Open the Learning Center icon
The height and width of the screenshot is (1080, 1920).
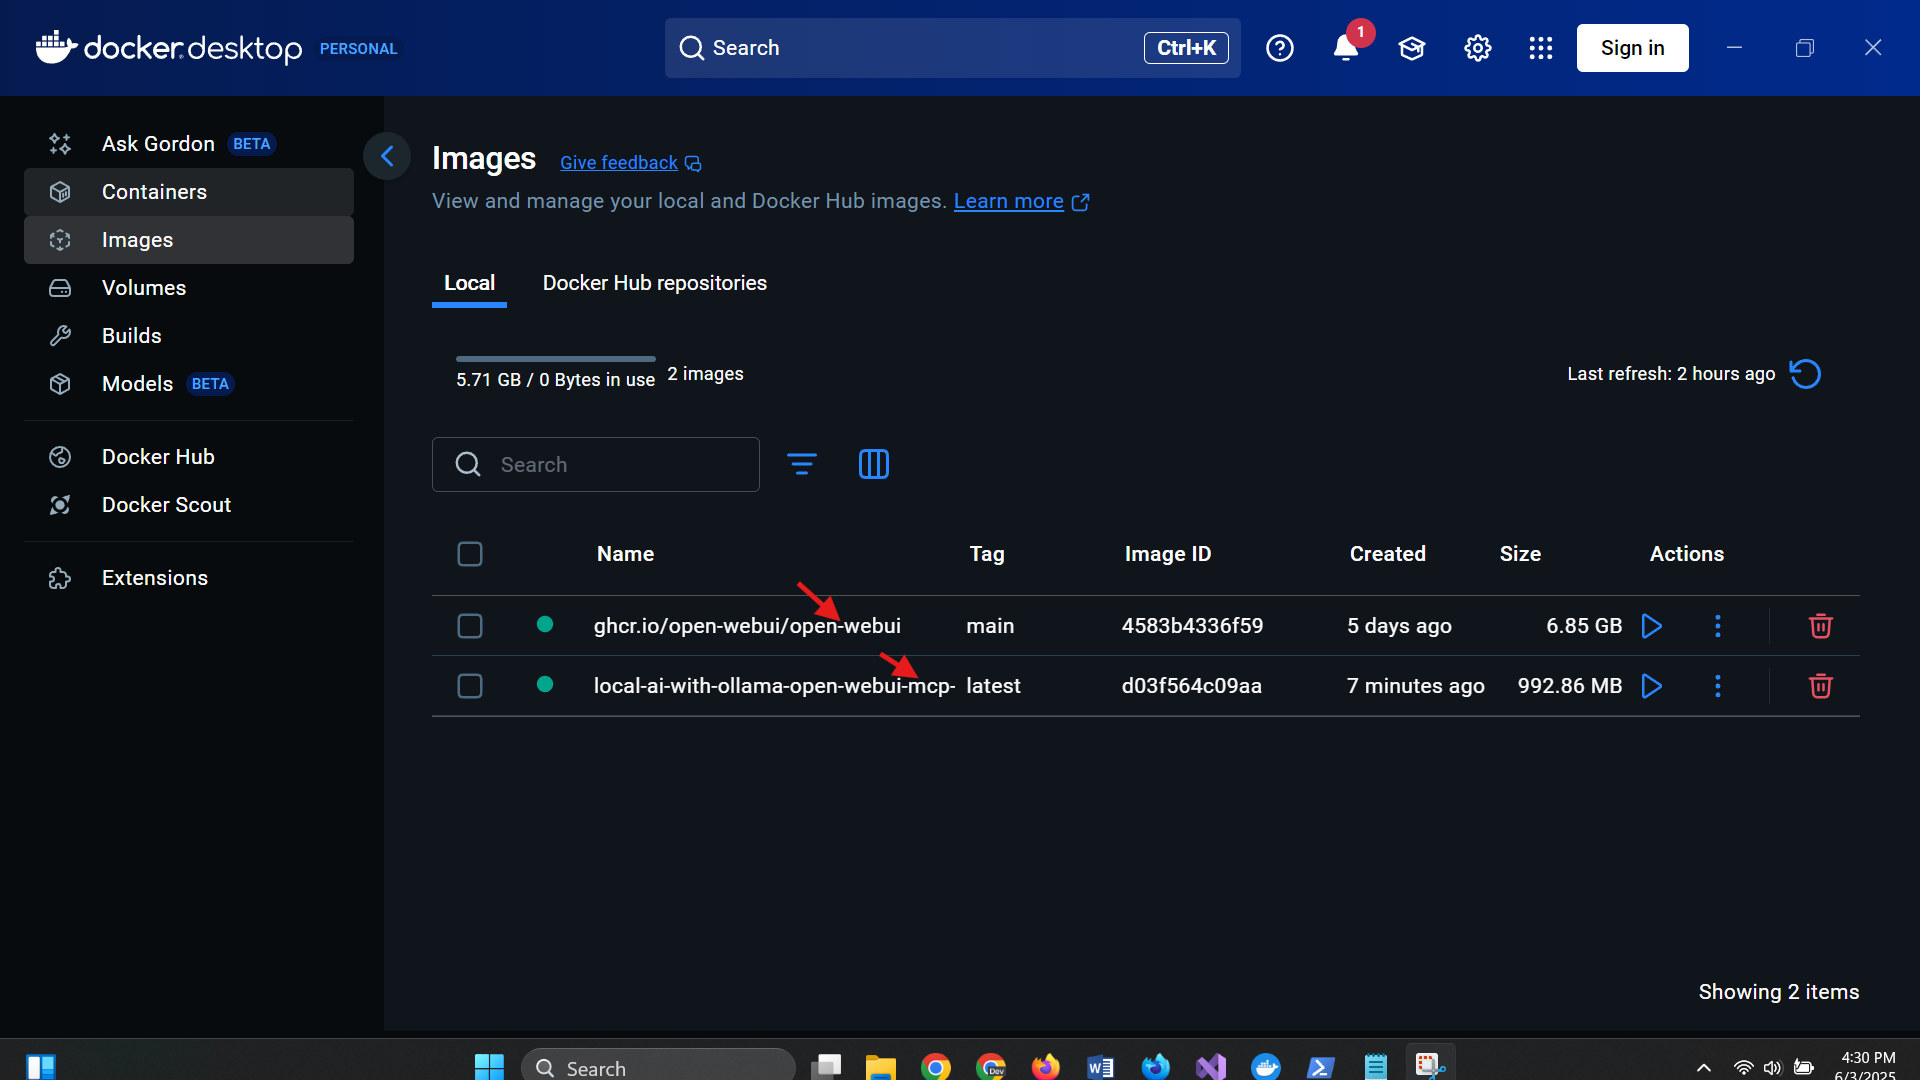coord(1411,48)
